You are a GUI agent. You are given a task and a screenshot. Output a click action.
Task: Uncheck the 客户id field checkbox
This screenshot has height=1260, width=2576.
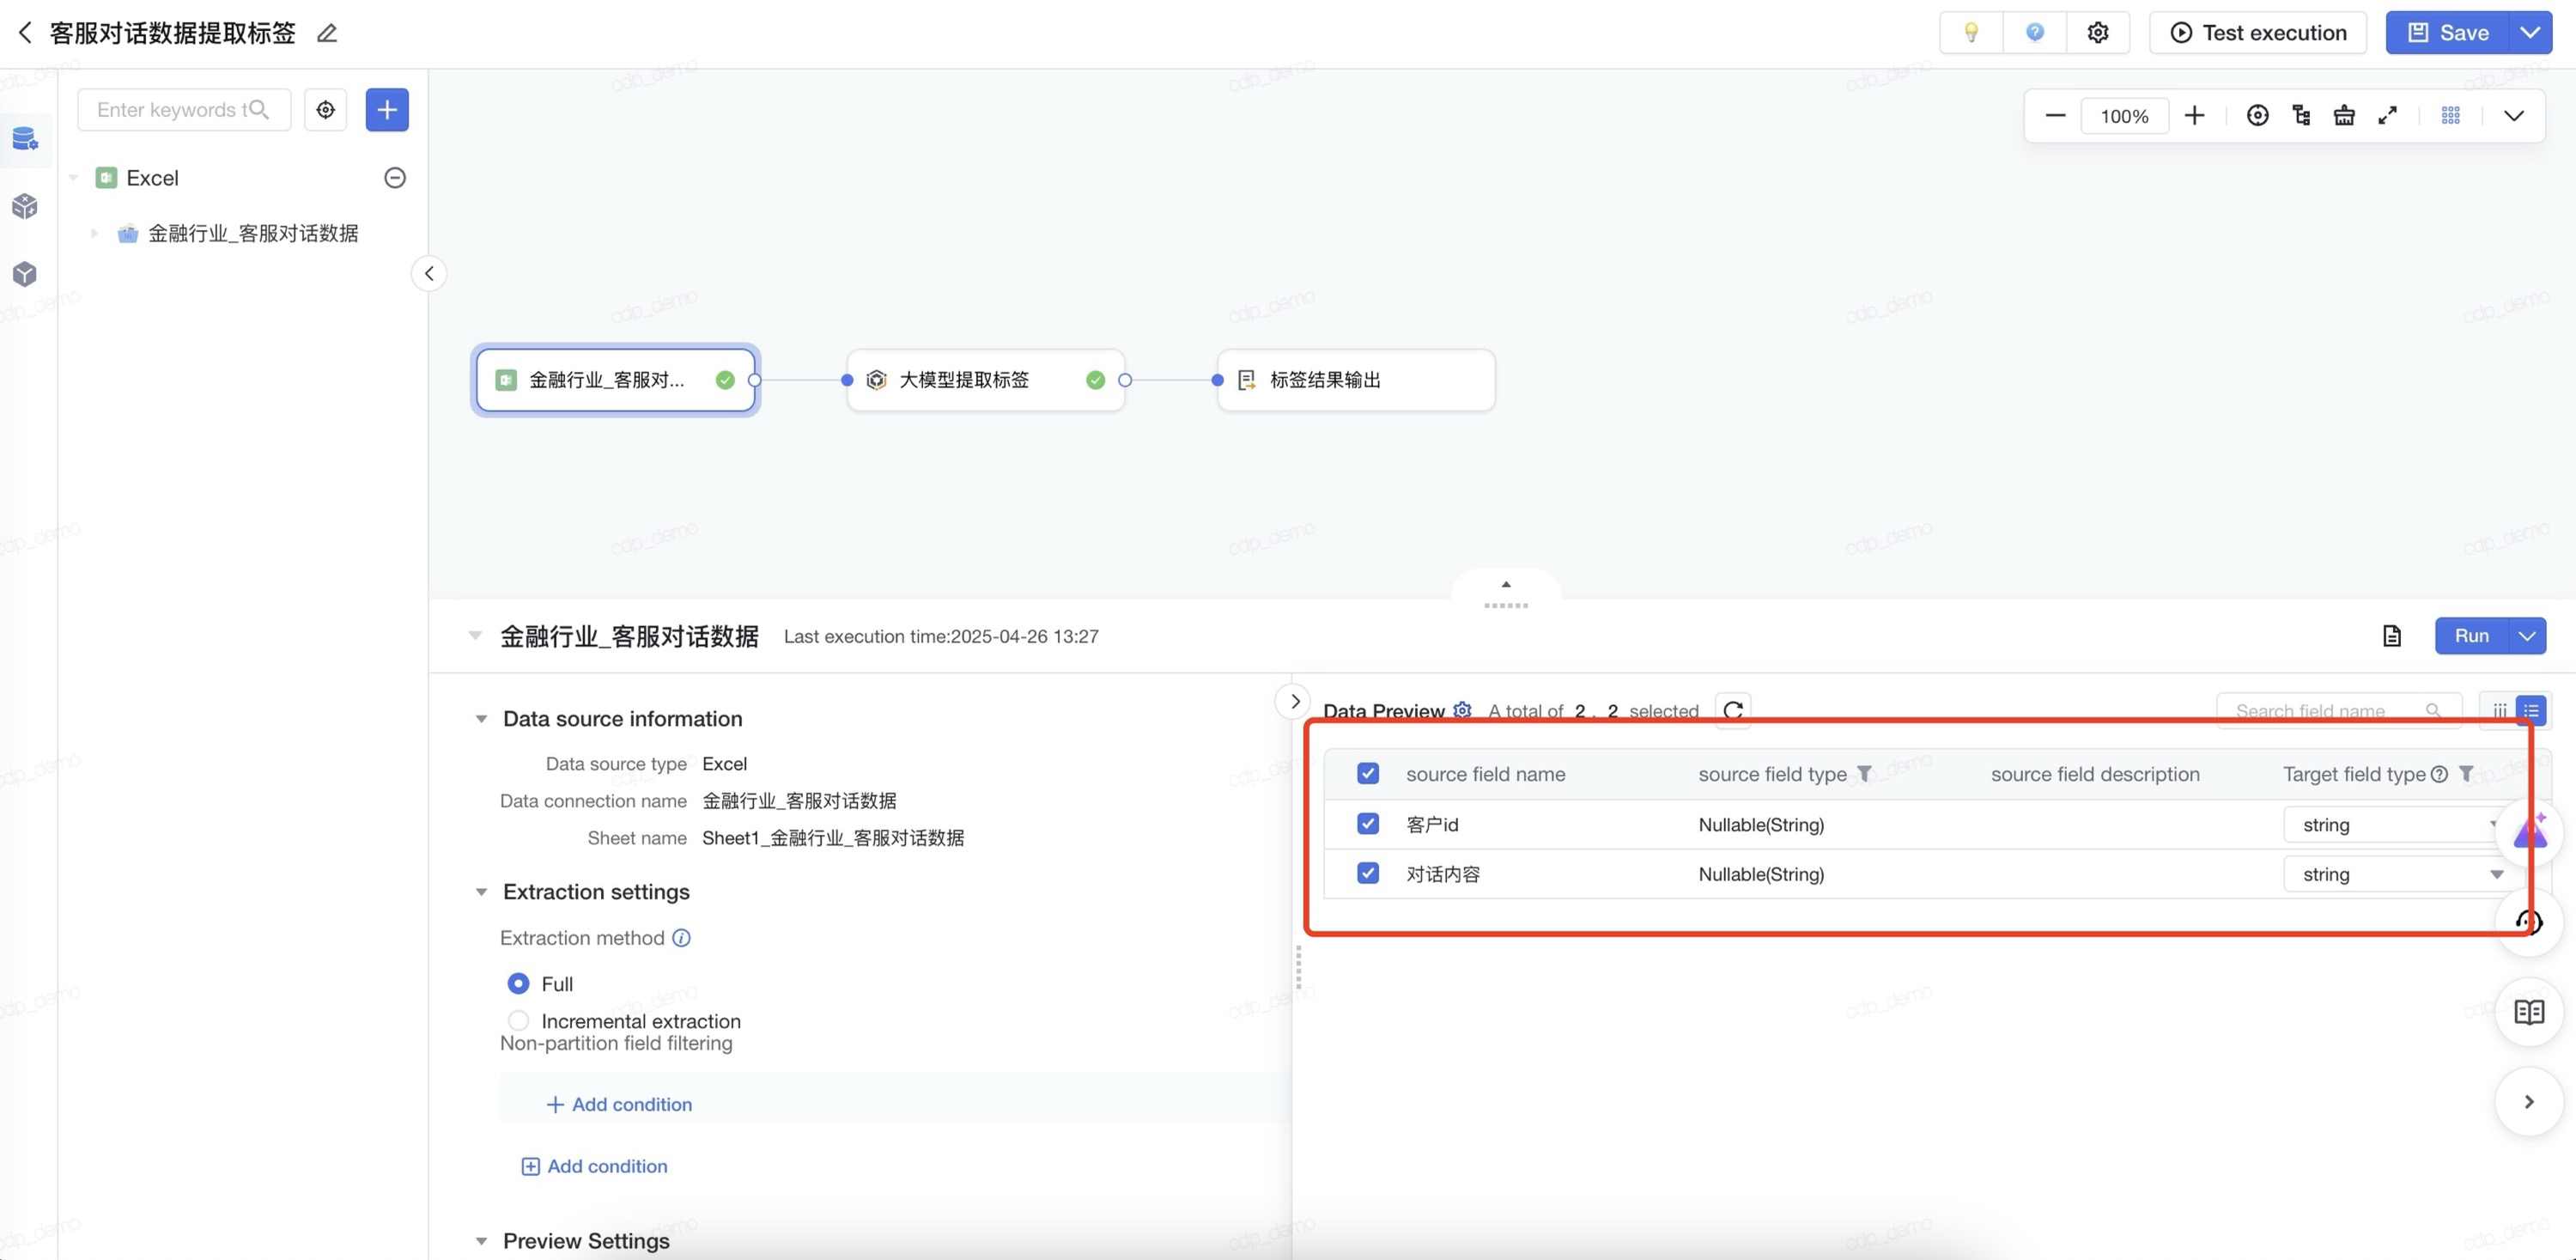click(1367, 824)
